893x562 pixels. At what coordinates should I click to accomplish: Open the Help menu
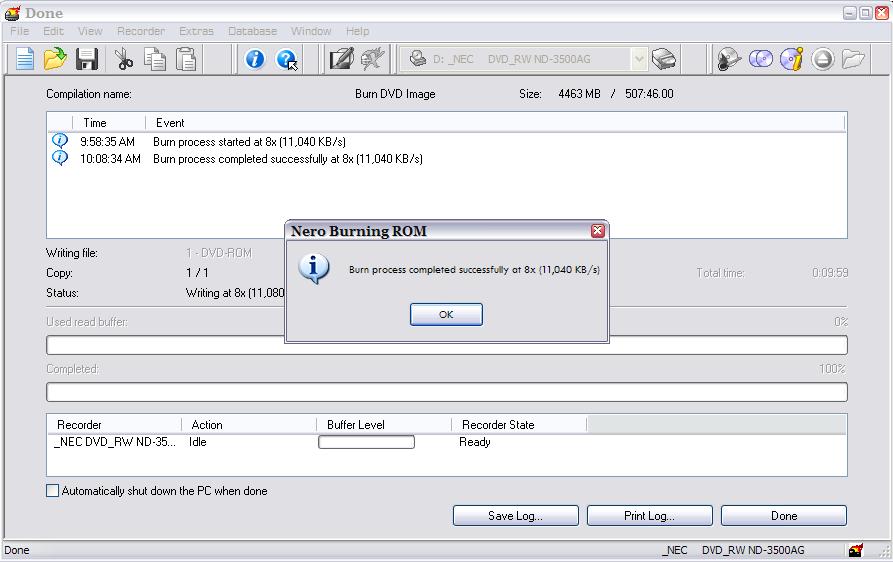coord(358,31)
